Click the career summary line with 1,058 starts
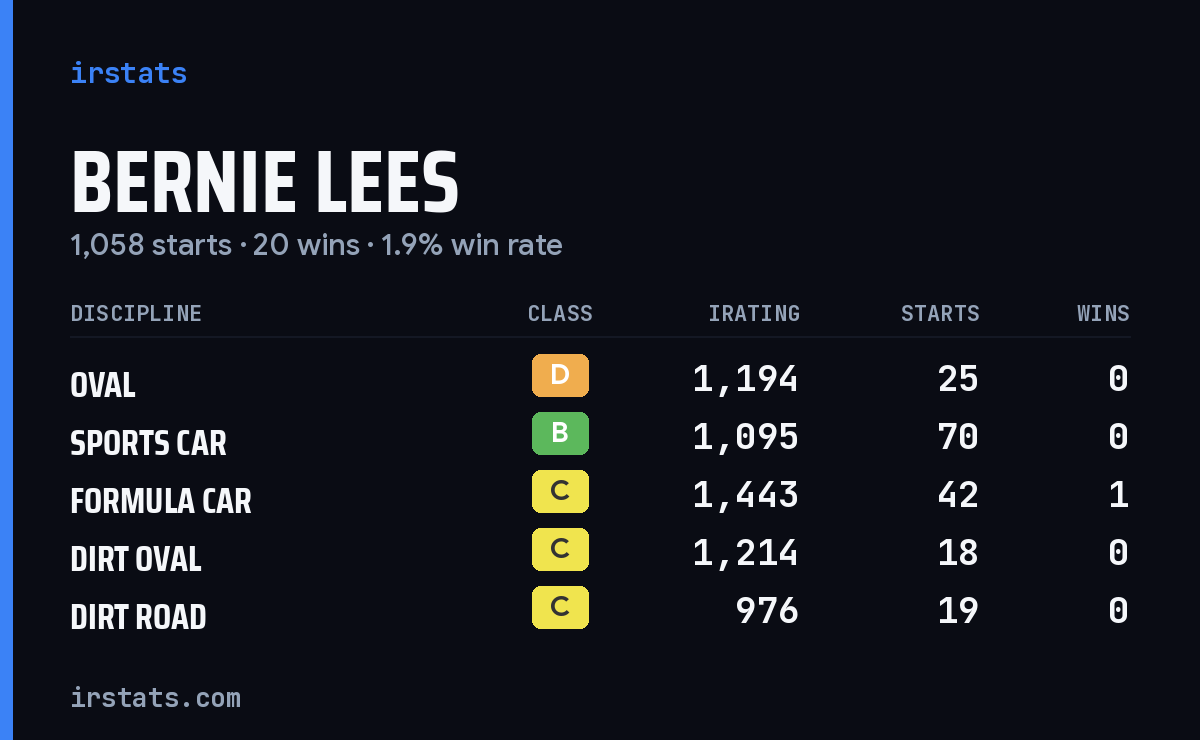 coord(316,245)
